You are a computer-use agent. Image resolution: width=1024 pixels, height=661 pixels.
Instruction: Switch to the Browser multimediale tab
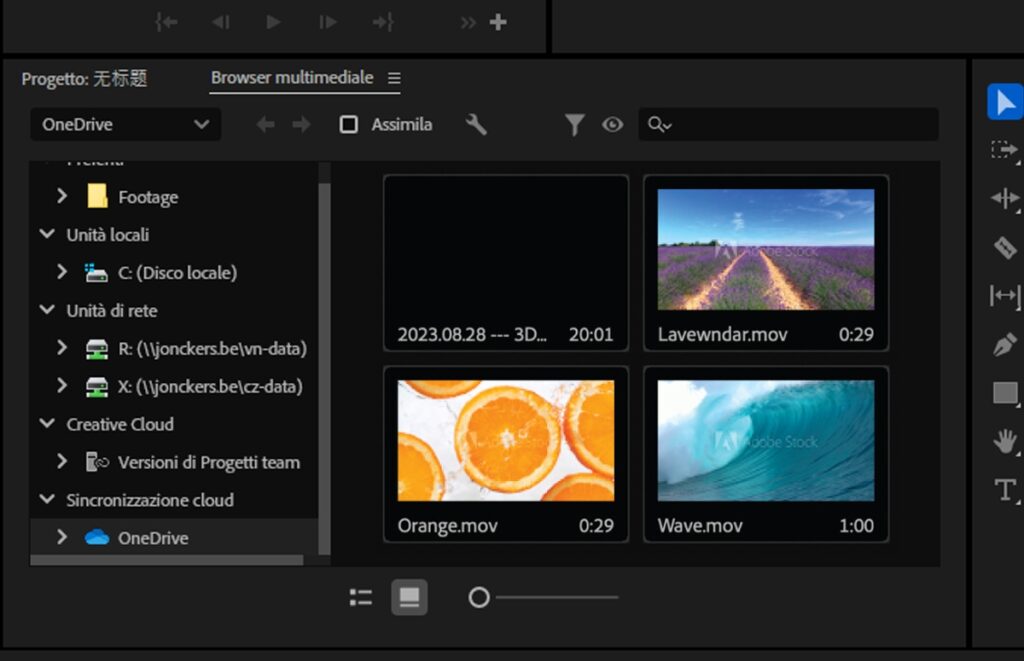pyautogui.click(x=291, y=77)
